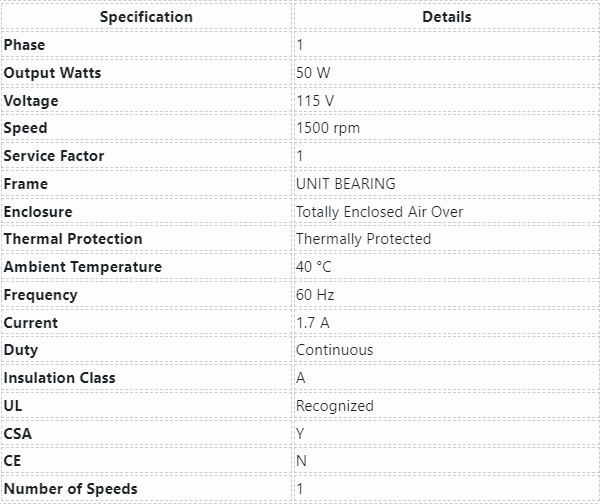600x504 pixels.
Task: Click the Recognized UL value
Action: (x=334, y=406)
